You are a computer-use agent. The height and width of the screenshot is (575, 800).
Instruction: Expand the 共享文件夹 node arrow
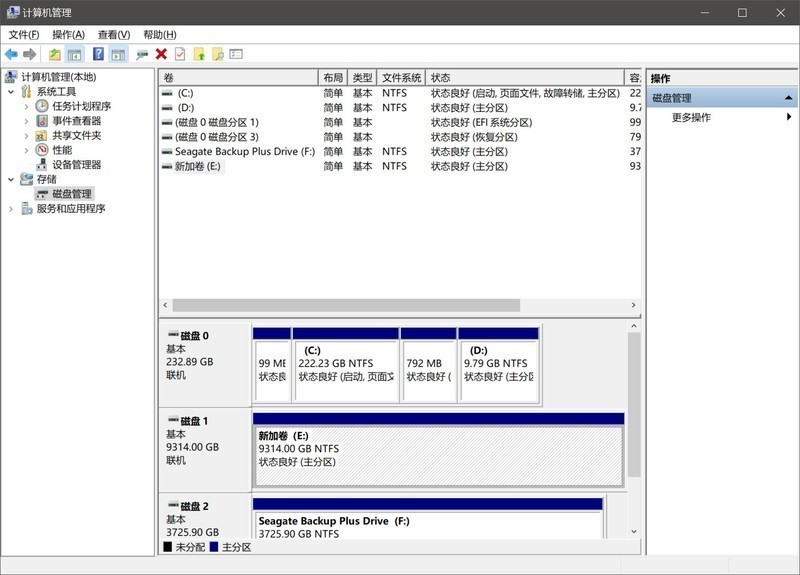(27, 136)
